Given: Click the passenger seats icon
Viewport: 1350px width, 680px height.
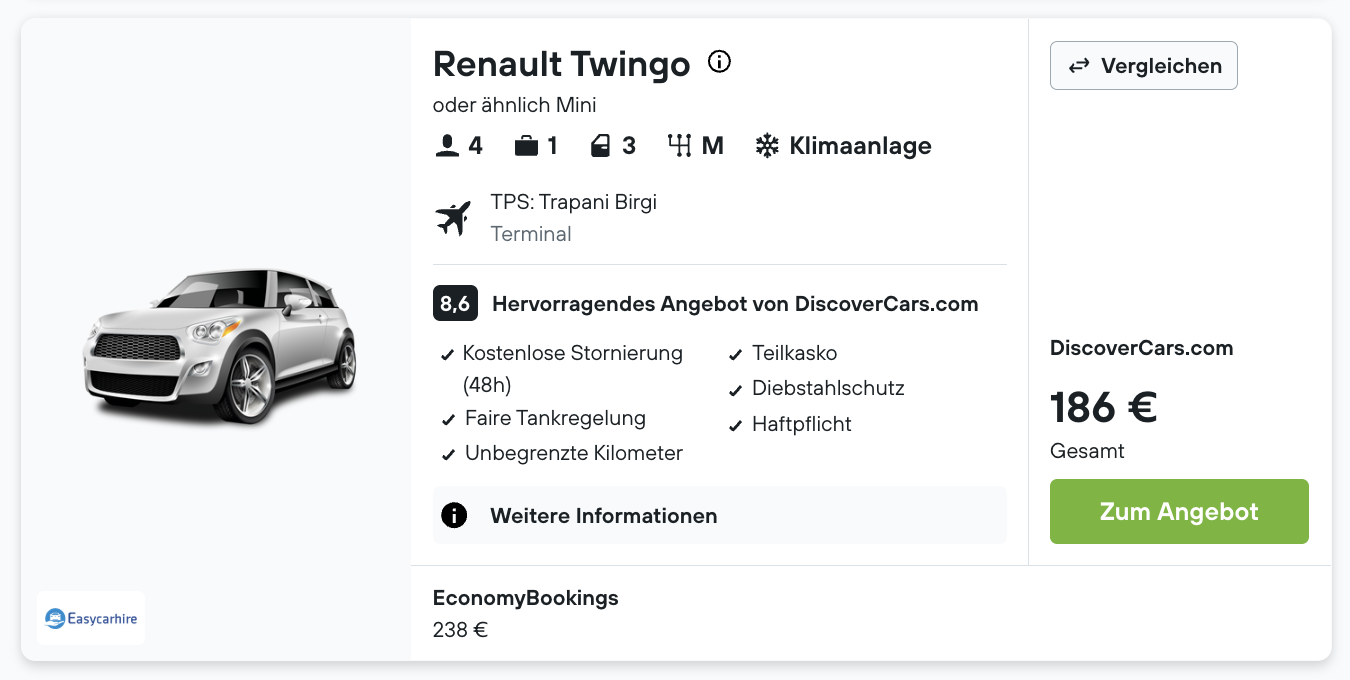Looking at the screenshot, I should [447, 146].
